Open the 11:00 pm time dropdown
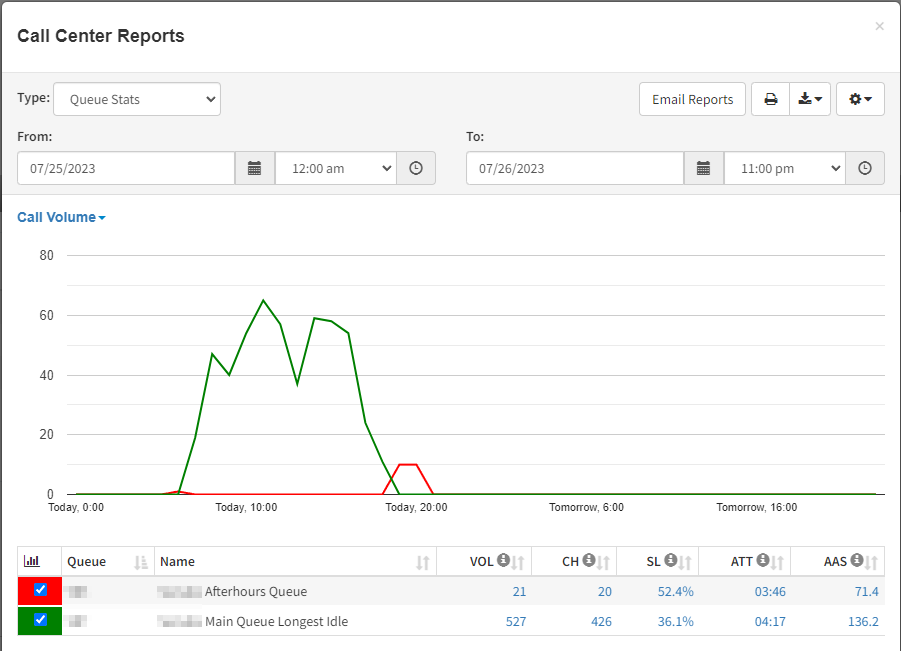This screenshot has width=901, height=651. coord(785,168)
